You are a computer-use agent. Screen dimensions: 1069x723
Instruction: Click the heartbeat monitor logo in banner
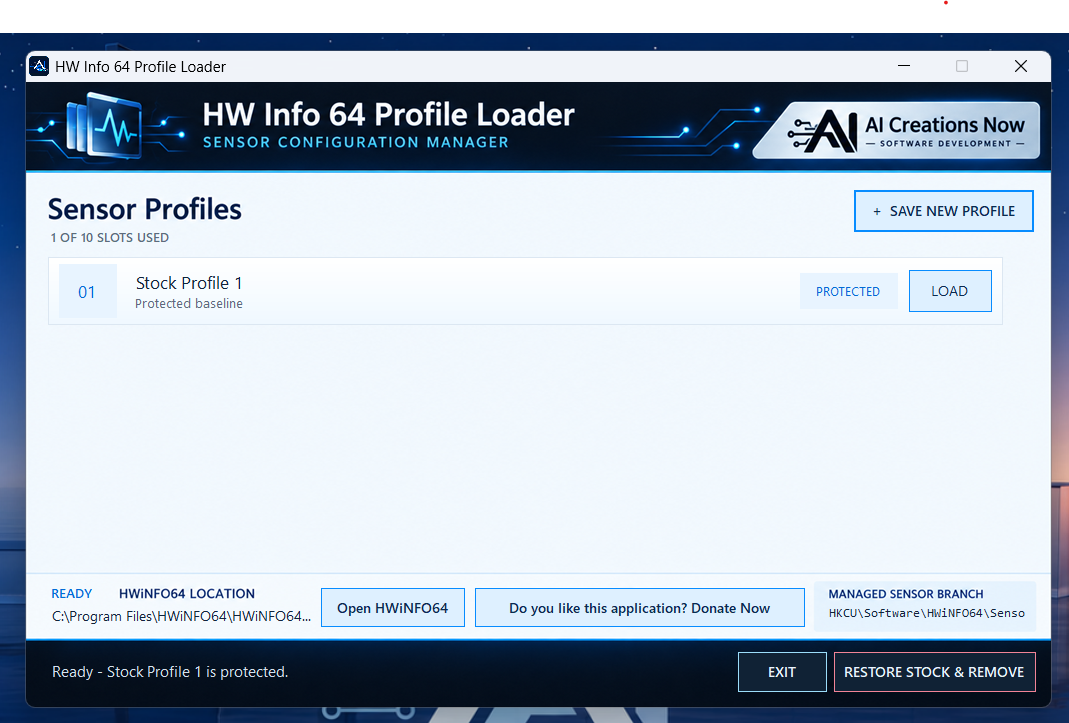click(105, 126)
